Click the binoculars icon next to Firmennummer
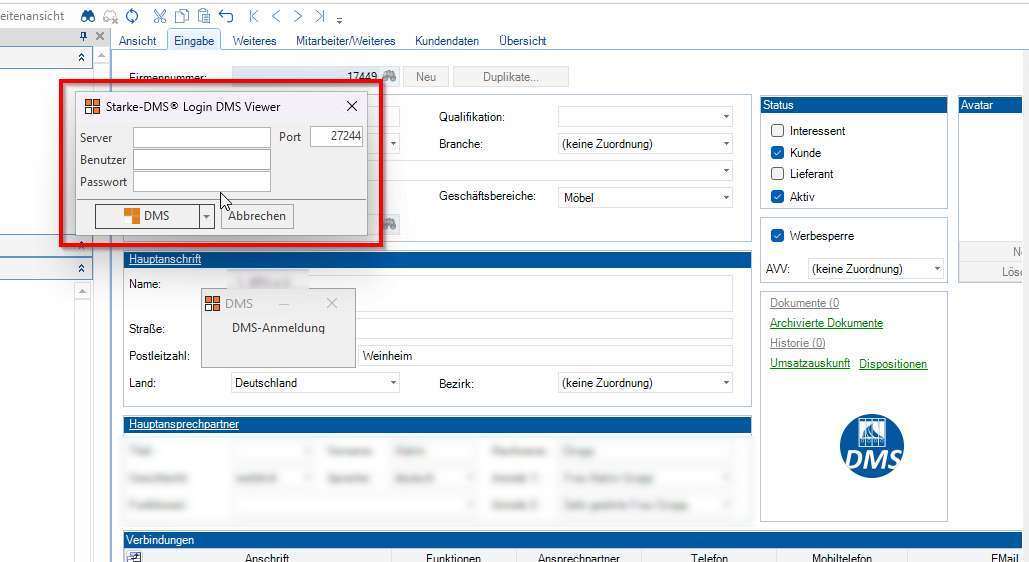 [390, 76]
